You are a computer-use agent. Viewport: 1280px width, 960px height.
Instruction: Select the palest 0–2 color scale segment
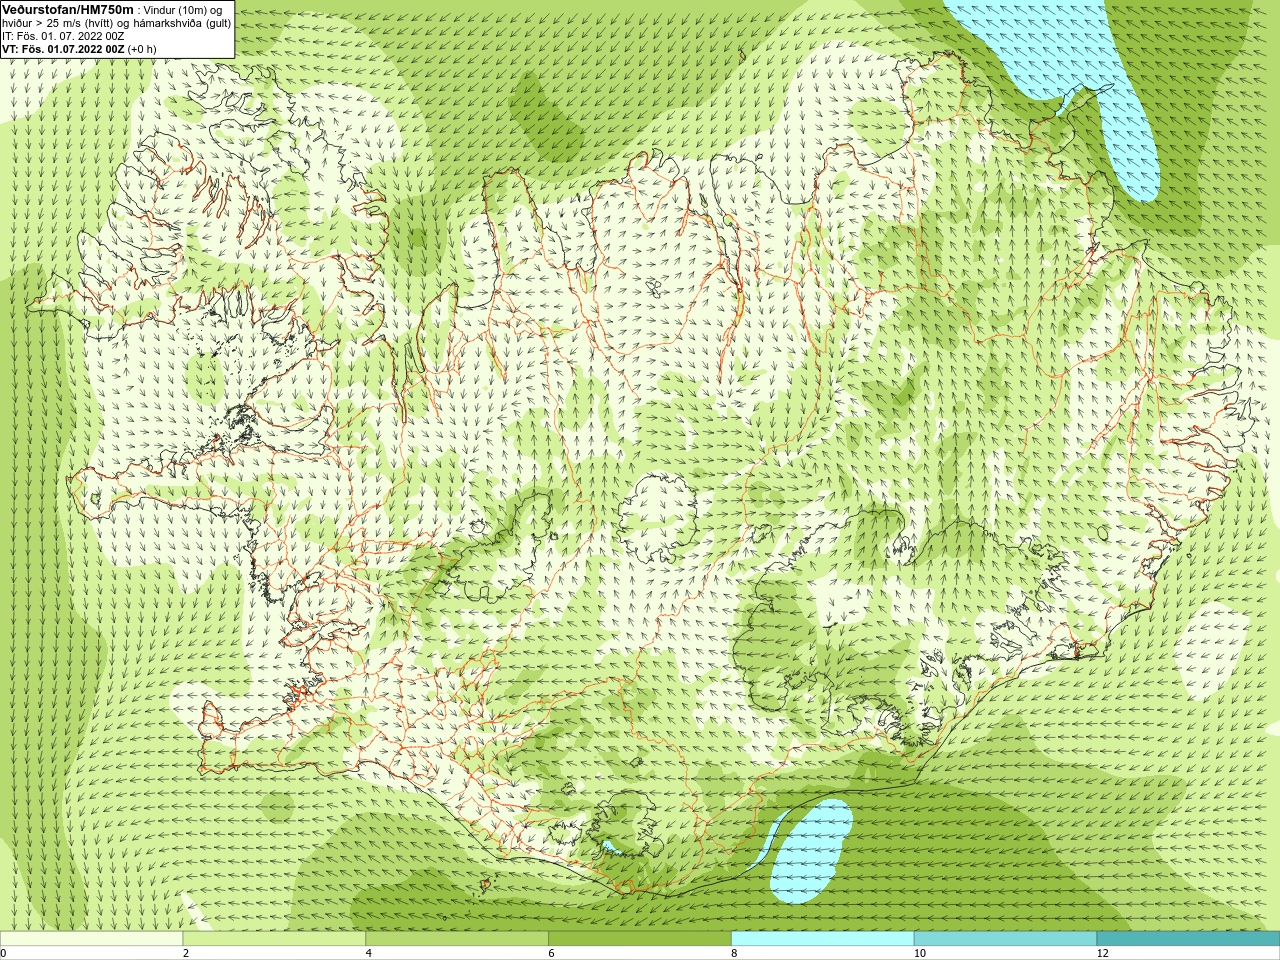91,939
